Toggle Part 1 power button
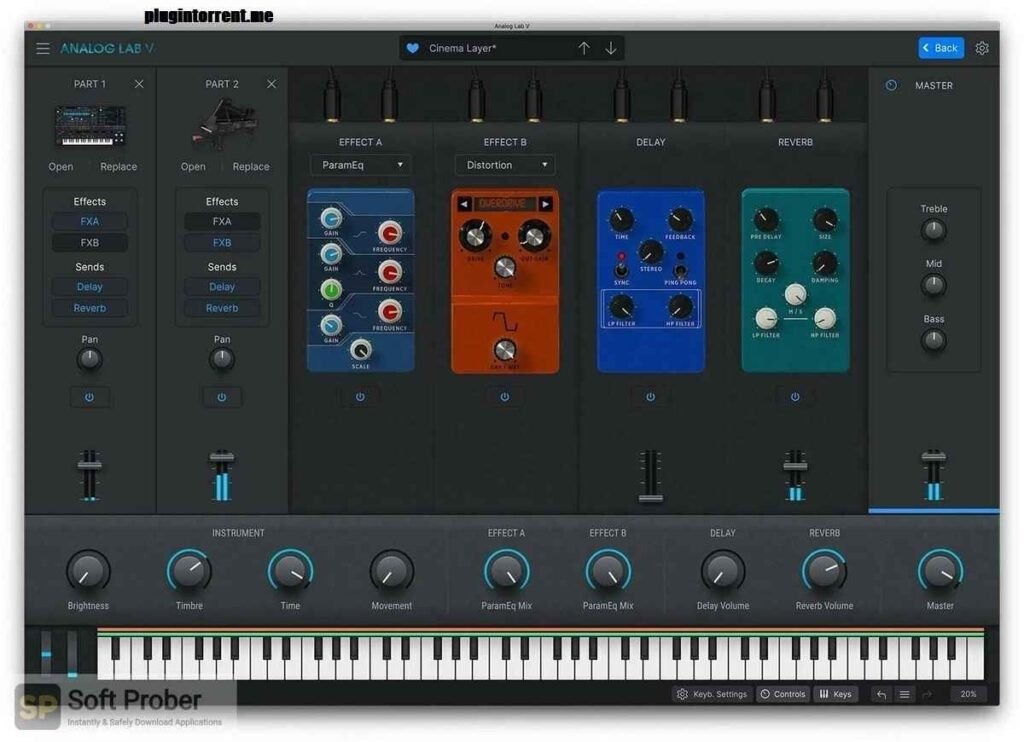 89,397
